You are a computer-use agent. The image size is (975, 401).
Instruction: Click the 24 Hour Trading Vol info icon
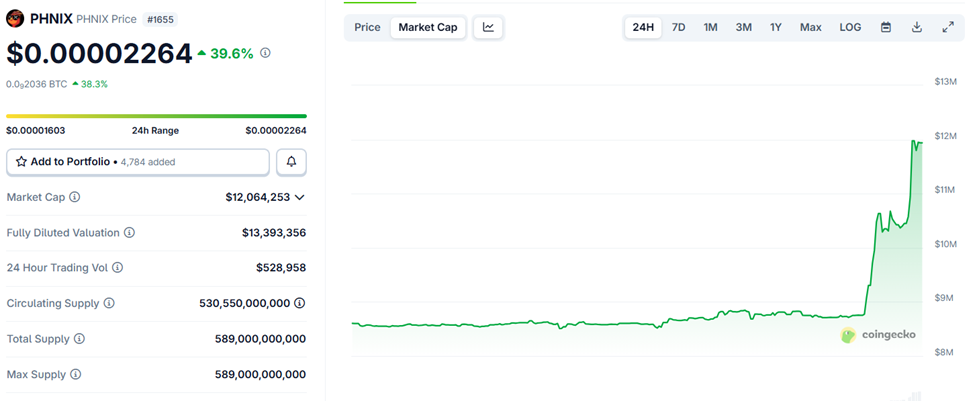pos(118,268)
